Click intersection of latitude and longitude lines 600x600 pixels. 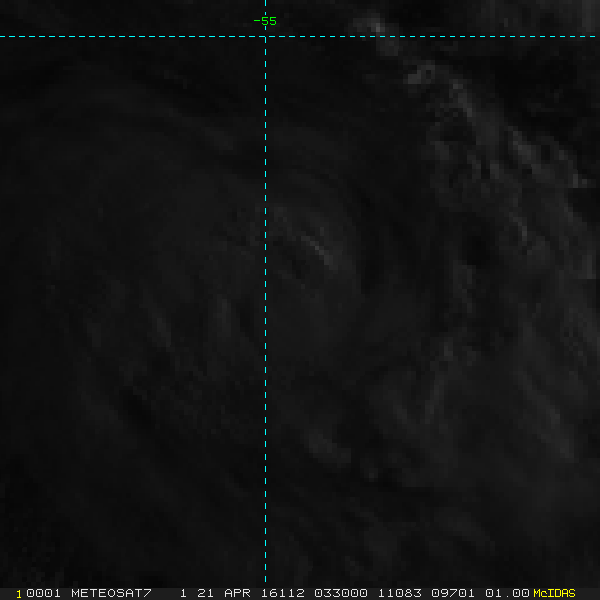tap(265, 37)
